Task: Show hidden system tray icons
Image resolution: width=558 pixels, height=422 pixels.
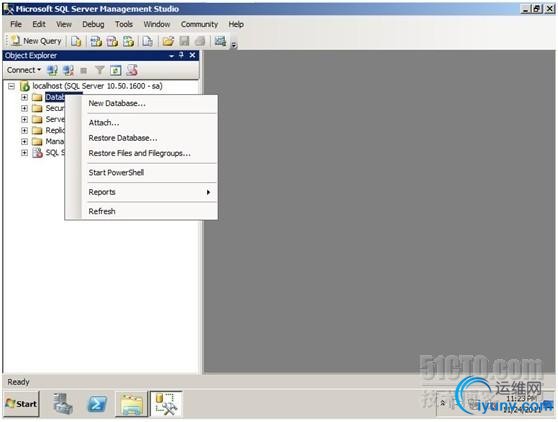Action: pos(443,403)
